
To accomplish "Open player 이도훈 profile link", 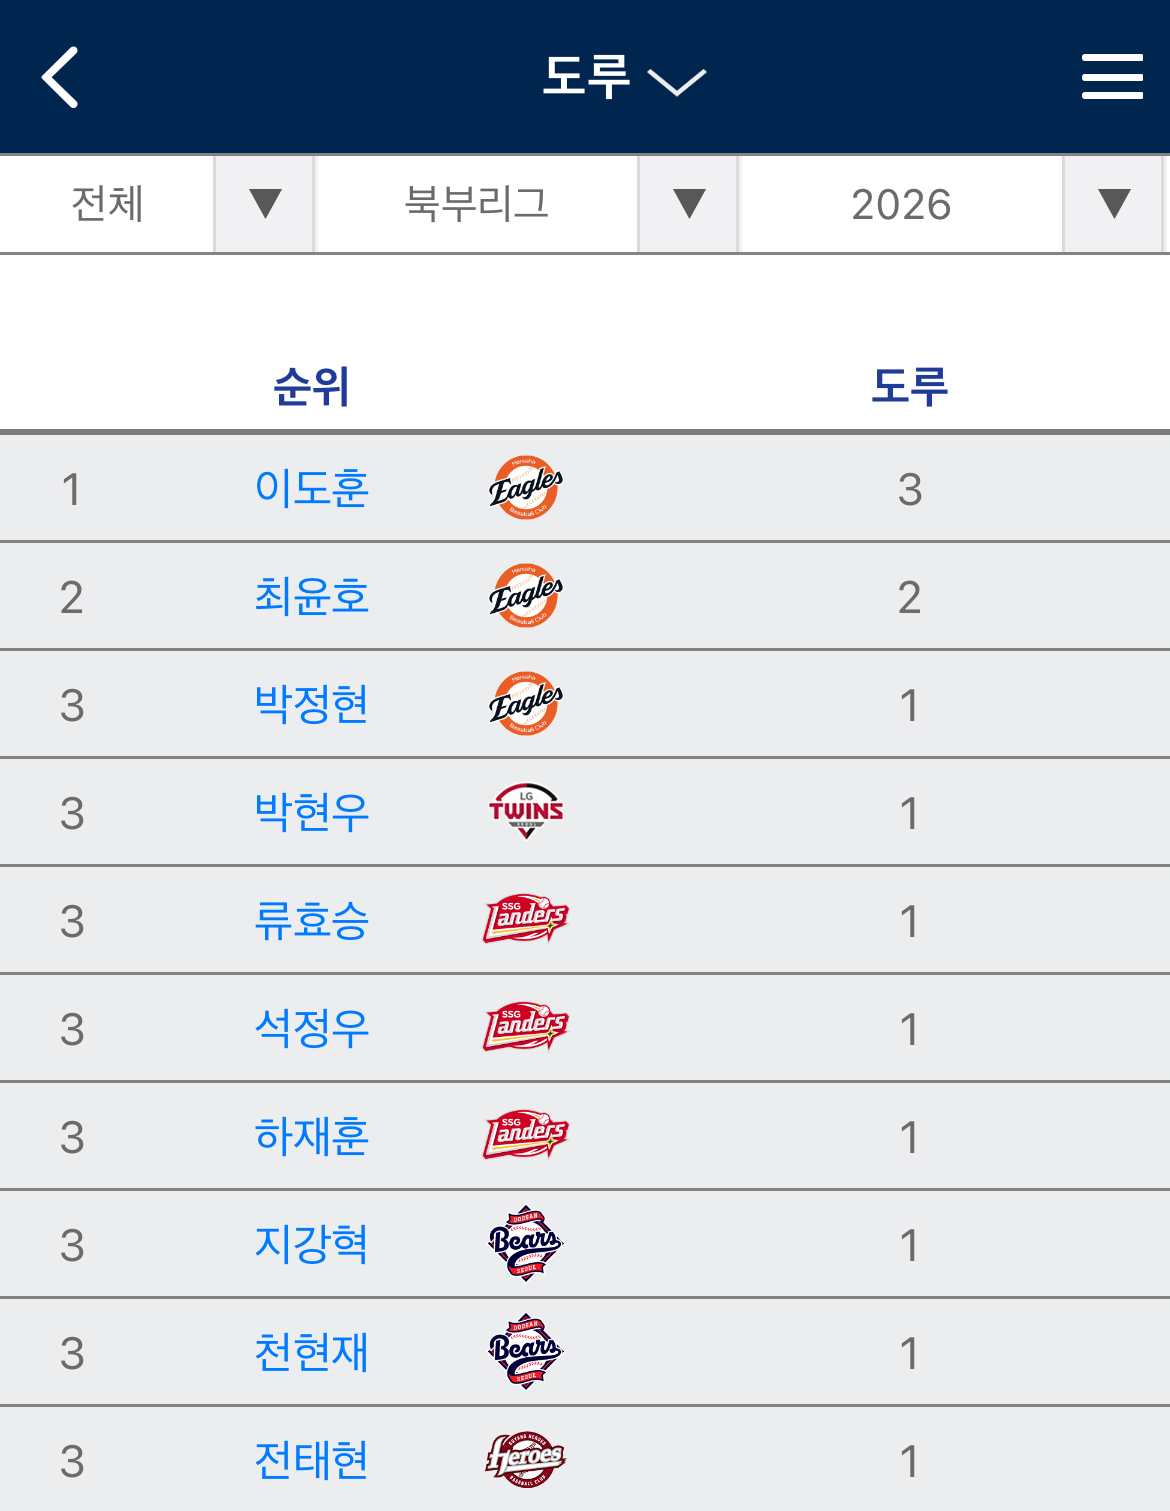I will click(x=312, y=488).
